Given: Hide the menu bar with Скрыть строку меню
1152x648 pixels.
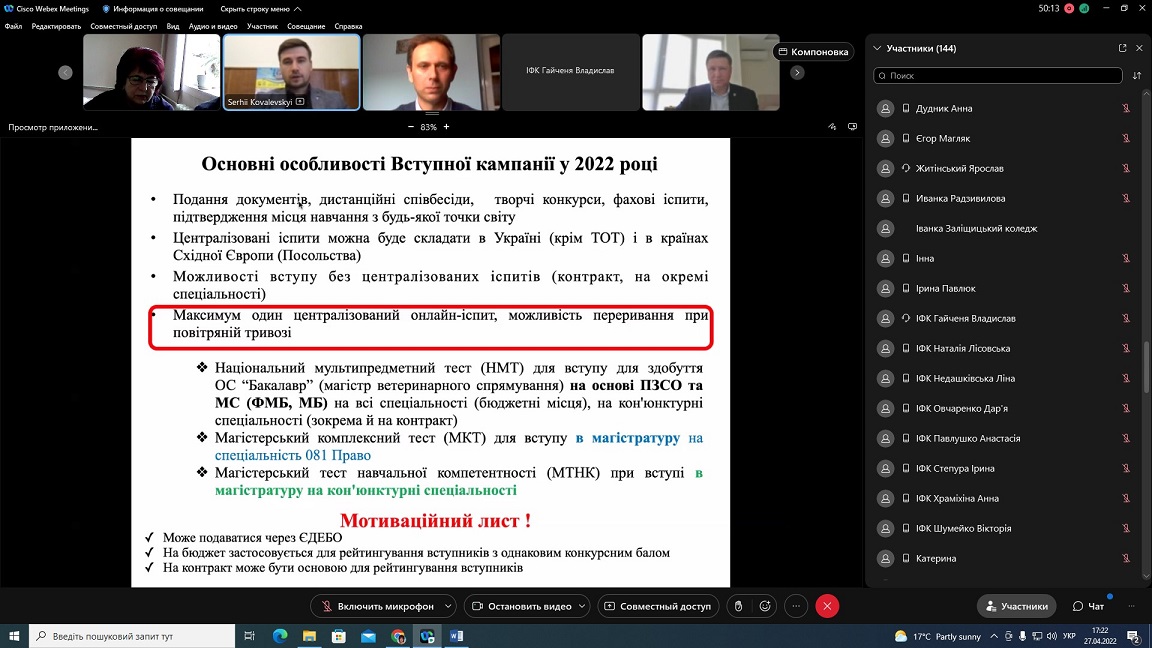Looking at the screenshot, I should (261, 9).
